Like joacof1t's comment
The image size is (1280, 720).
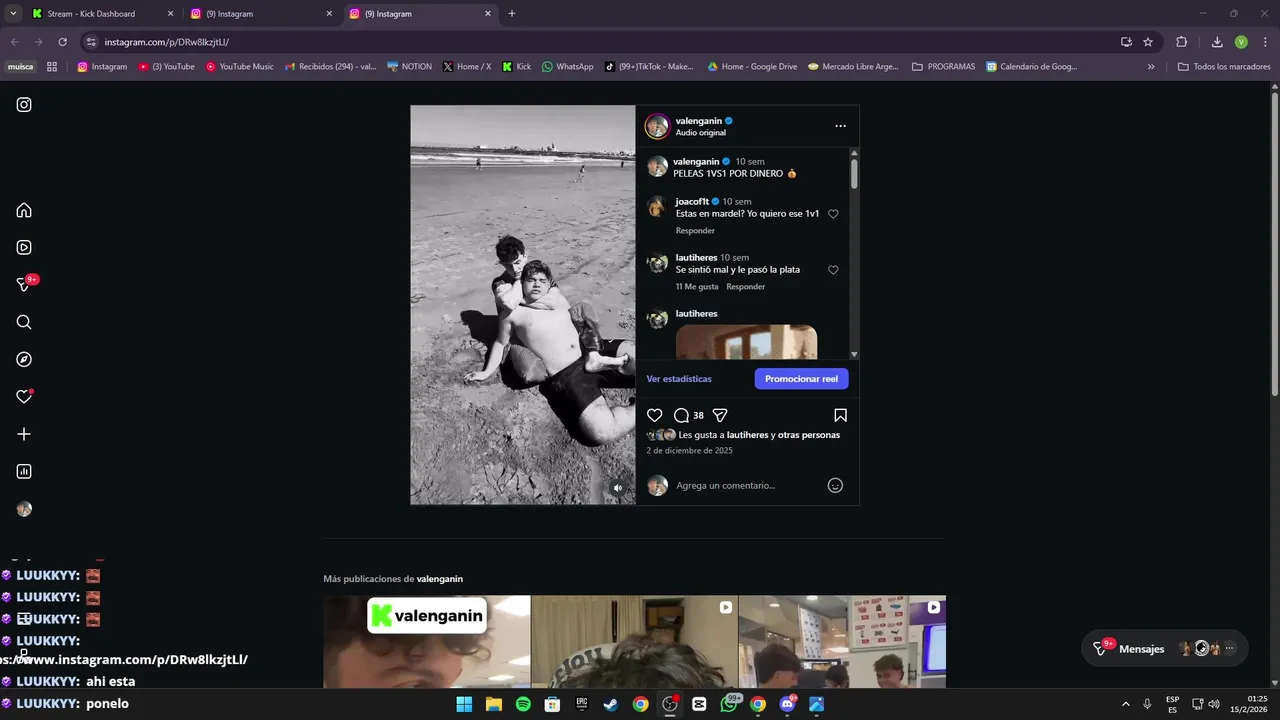point(833,214)
